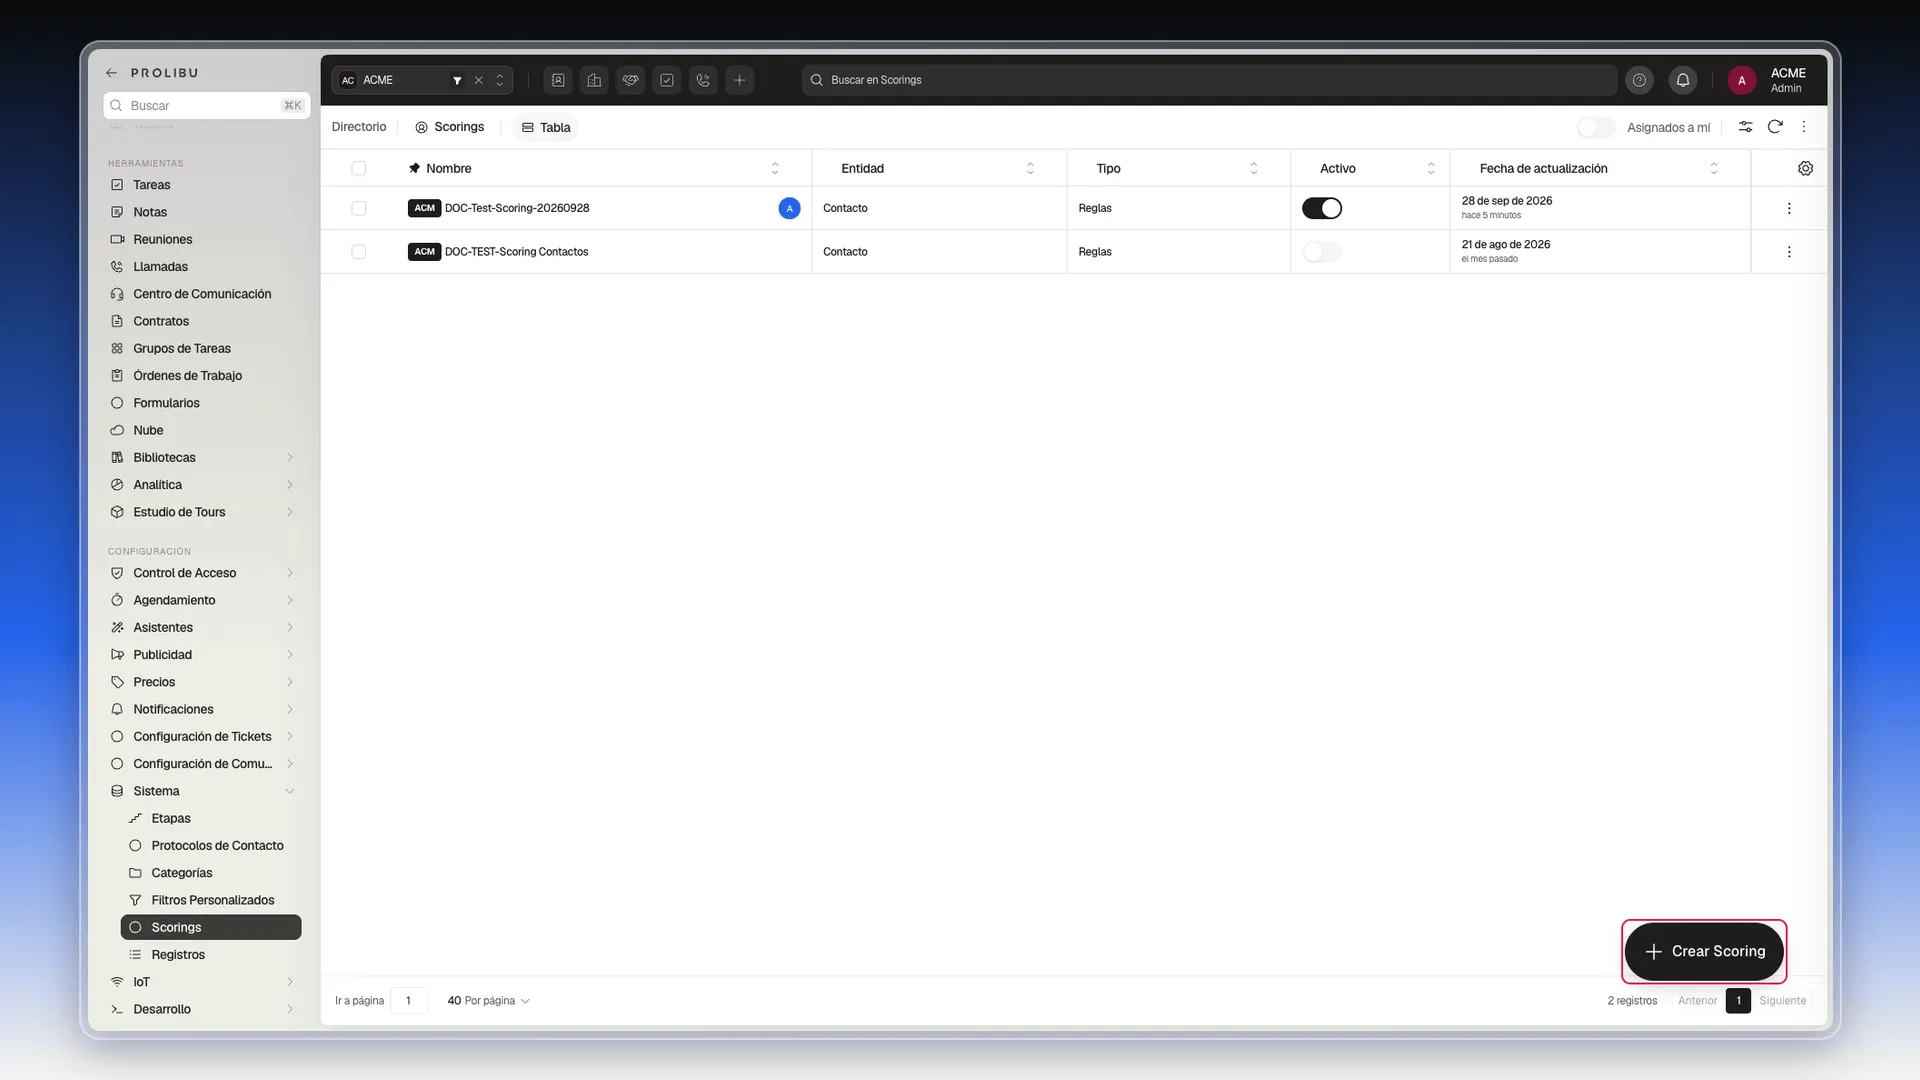Open Filtros Personalizados in the sidebar
Screen dimensions: 1920x1080
tap(211, 900)
